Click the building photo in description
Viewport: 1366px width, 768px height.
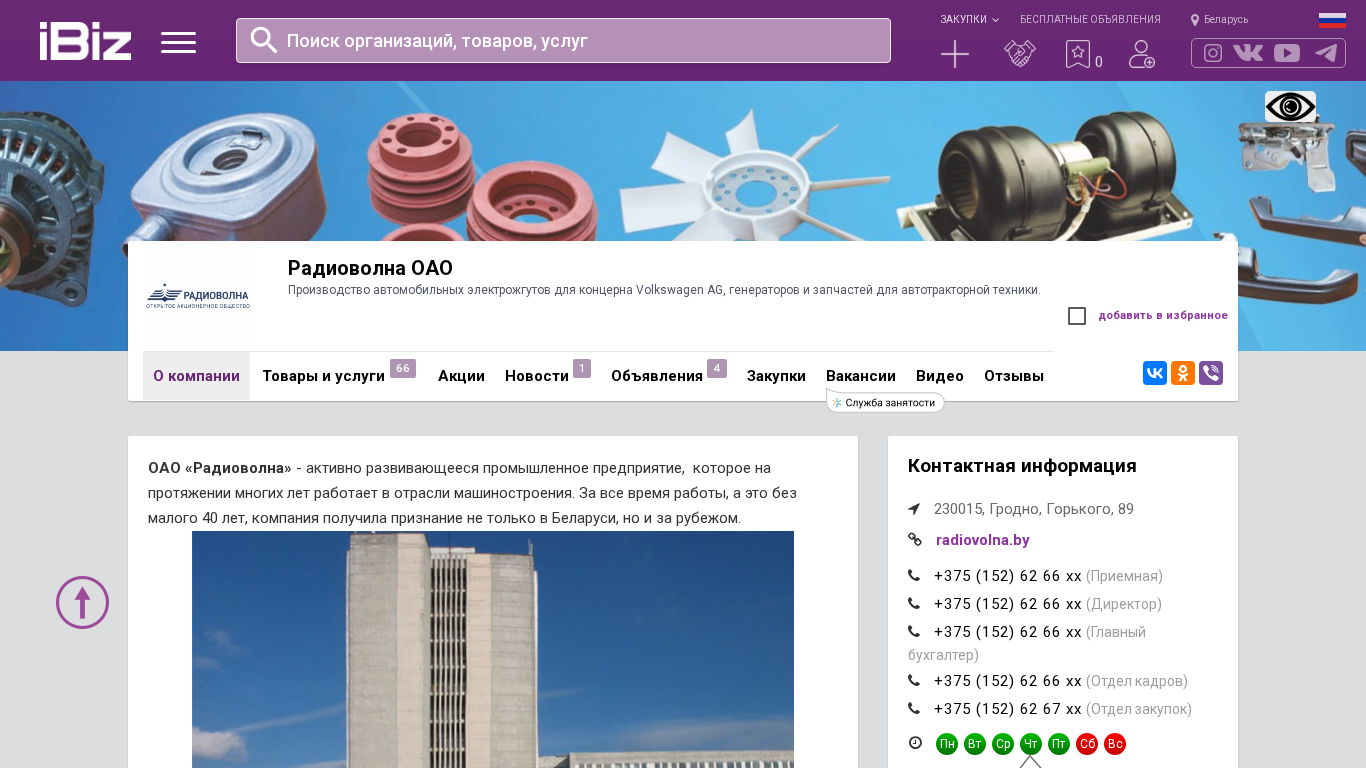[x=493, y=650]
